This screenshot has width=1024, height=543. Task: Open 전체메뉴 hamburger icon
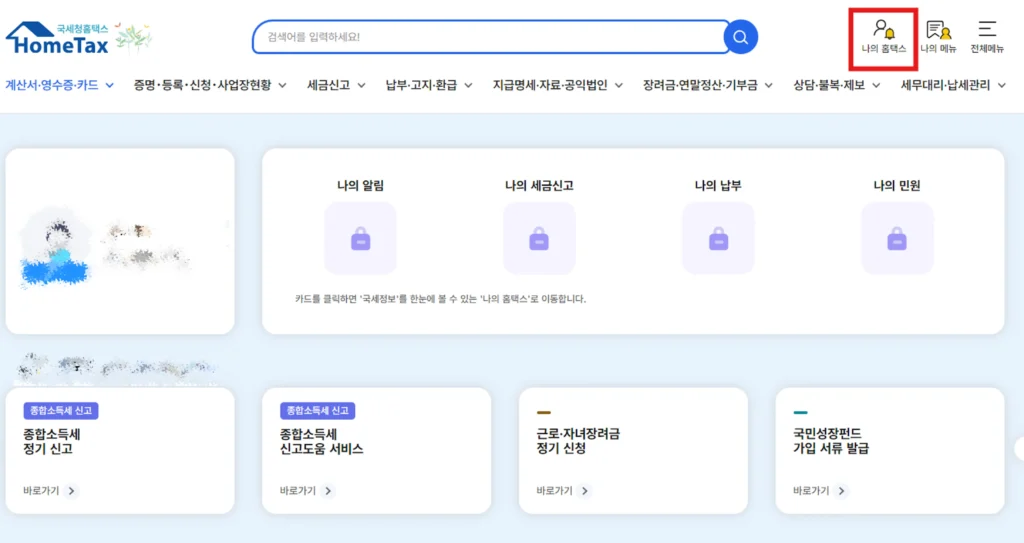[987, 37]
